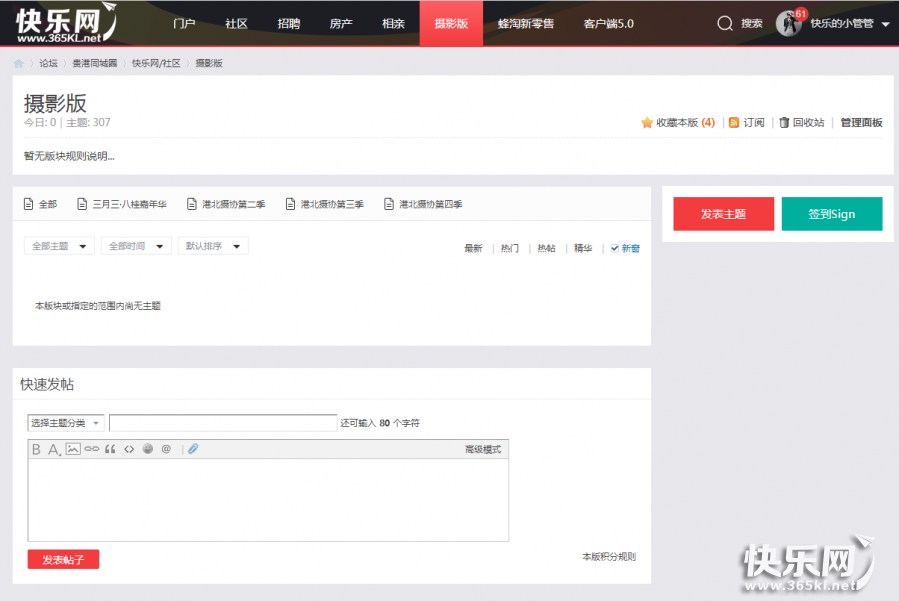Click the 快乐网 site logo
This screenshot has width=899, height=601.
pyautogui.click(x=66, y=23)
